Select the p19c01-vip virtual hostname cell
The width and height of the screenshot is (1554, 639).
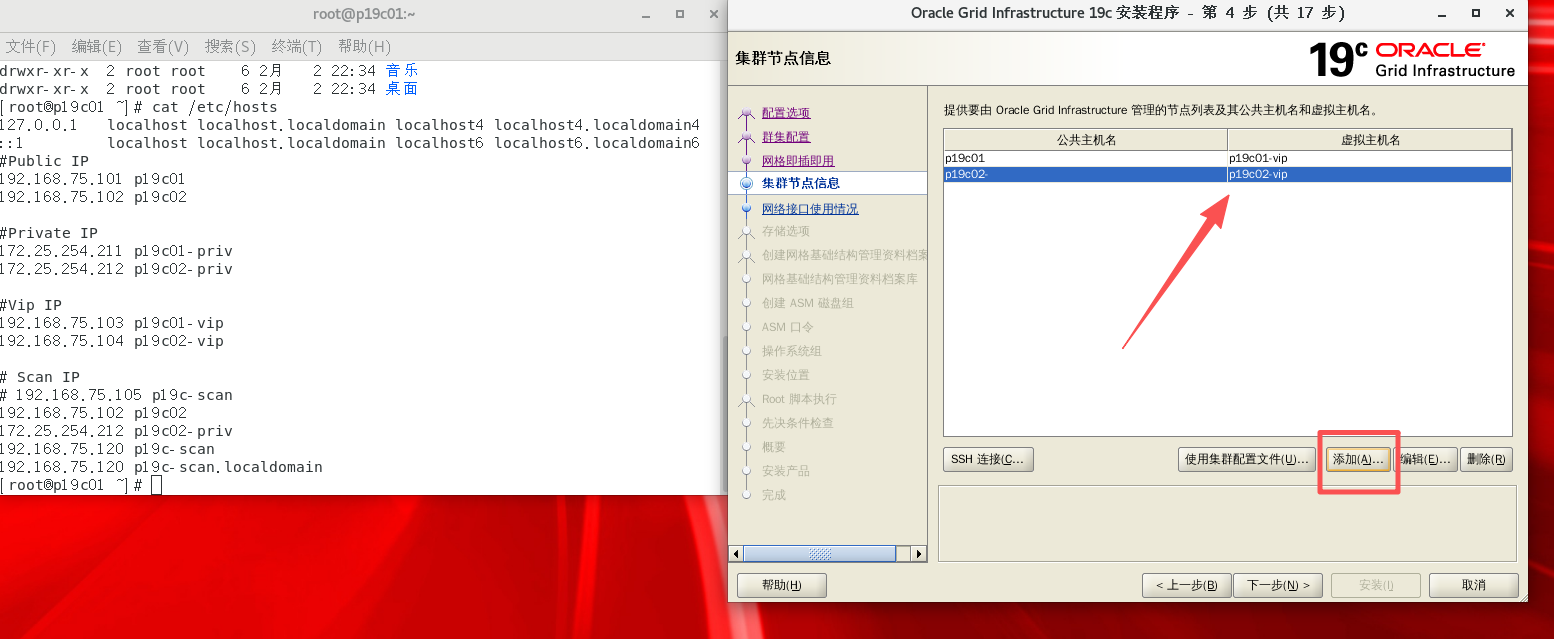[x=1369, y=158]
